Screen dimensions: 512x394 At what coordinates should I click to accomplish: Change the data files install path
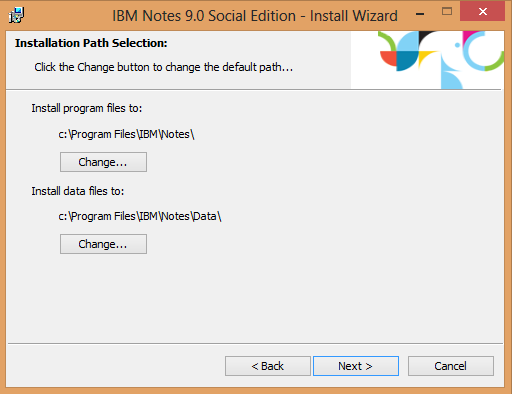(103, 244)
